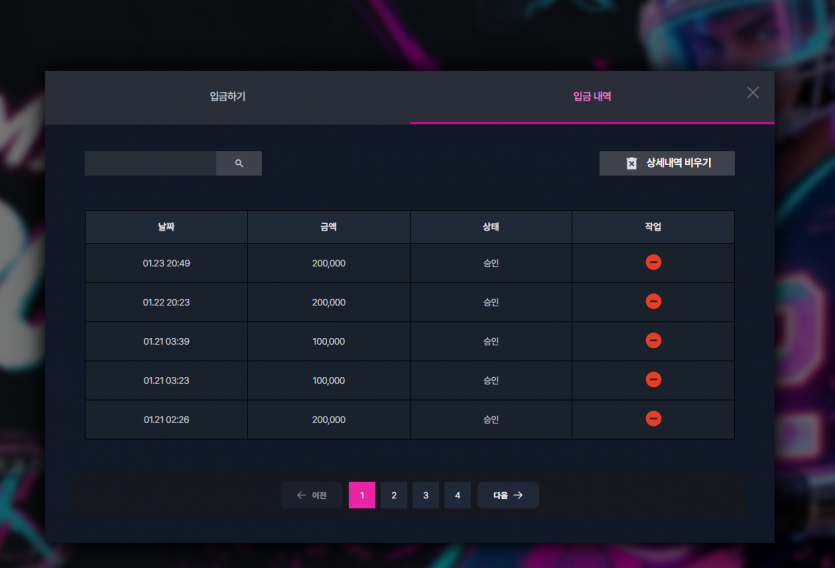
Task: Jump to page 3
Action: (425, 495)
